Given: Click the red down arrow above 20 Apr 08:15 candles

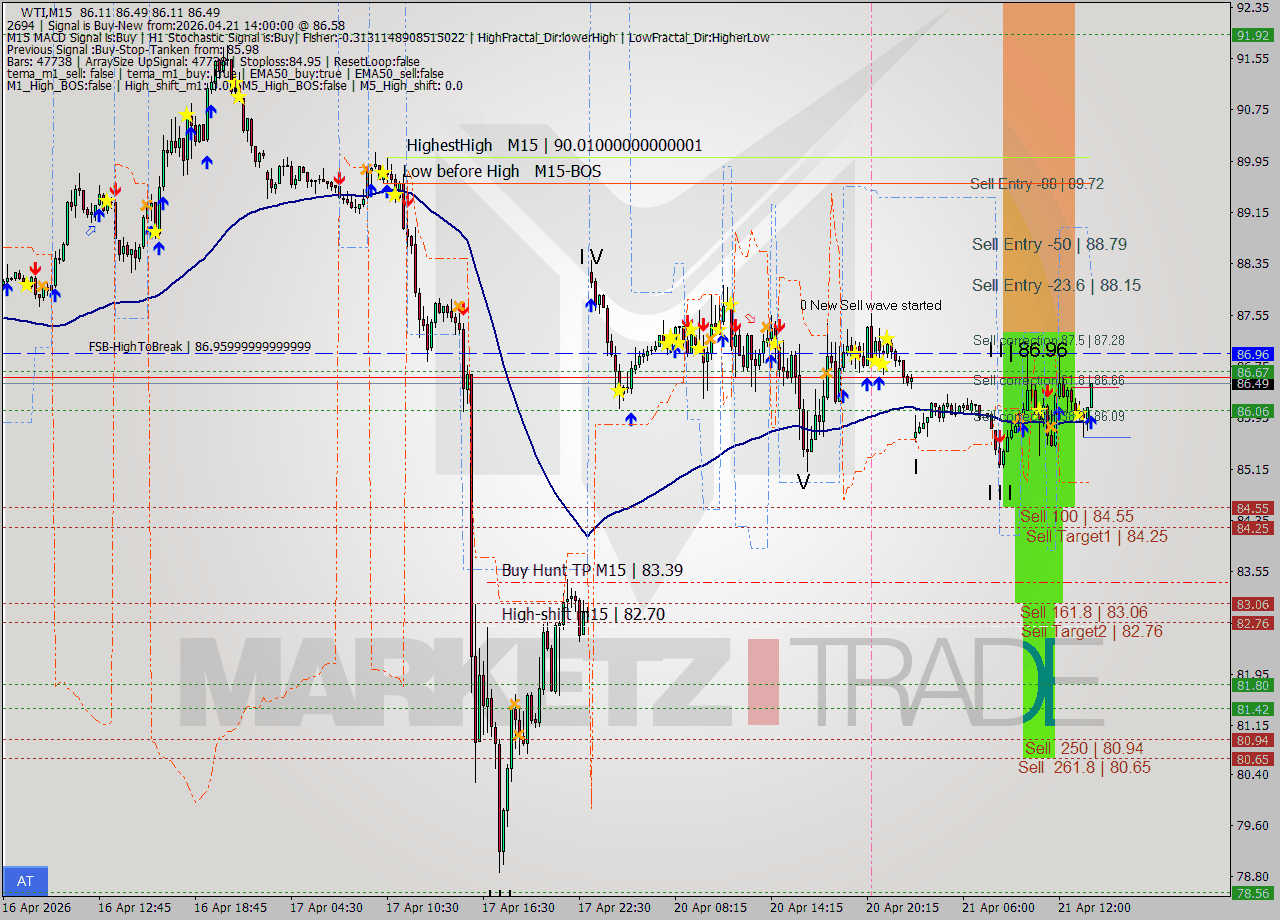Looking at the screenshot, I should coord(703,322).
